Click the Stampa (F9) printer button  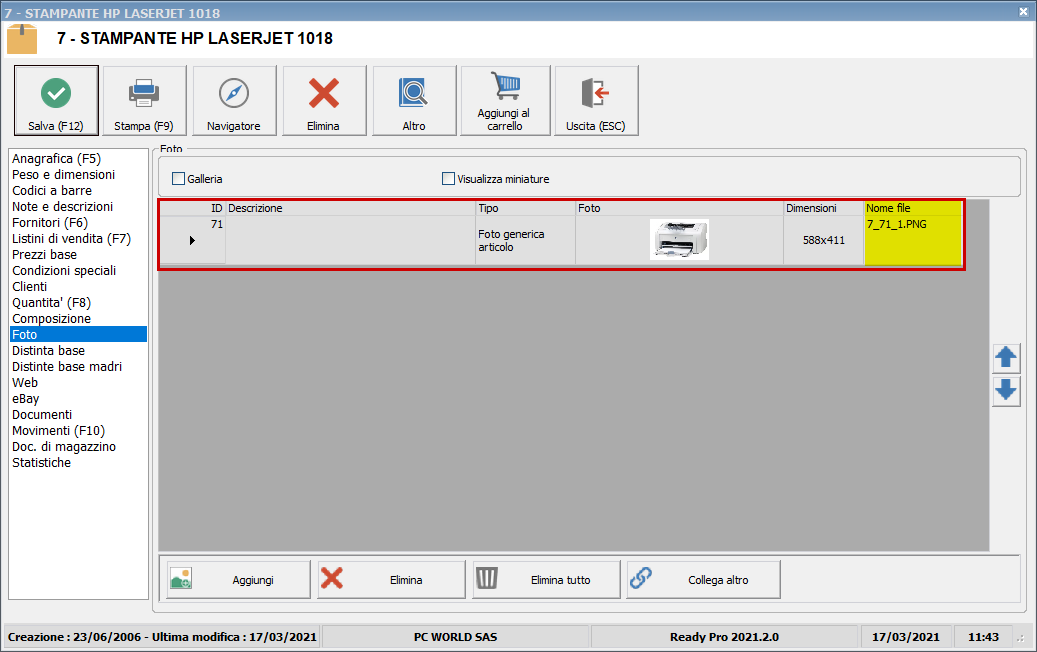pyautogui.click(x=144, y=101)
